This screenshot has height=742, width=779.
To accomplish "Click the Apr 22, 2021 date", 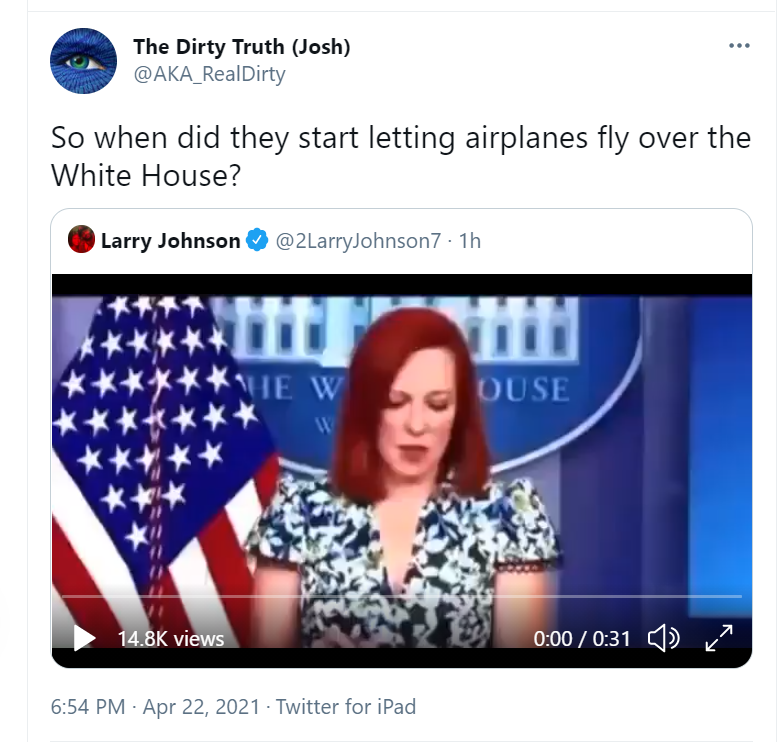I will [x=201, y=706].
